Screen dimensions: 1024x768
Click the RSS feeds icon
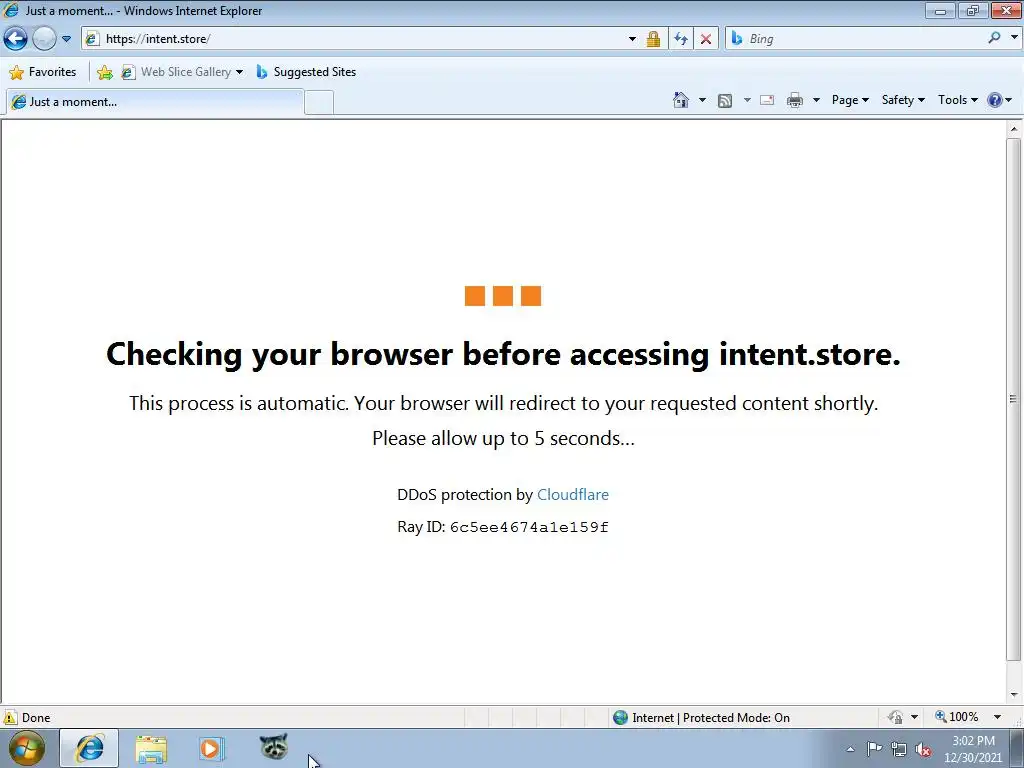click(x=725, y=101)
